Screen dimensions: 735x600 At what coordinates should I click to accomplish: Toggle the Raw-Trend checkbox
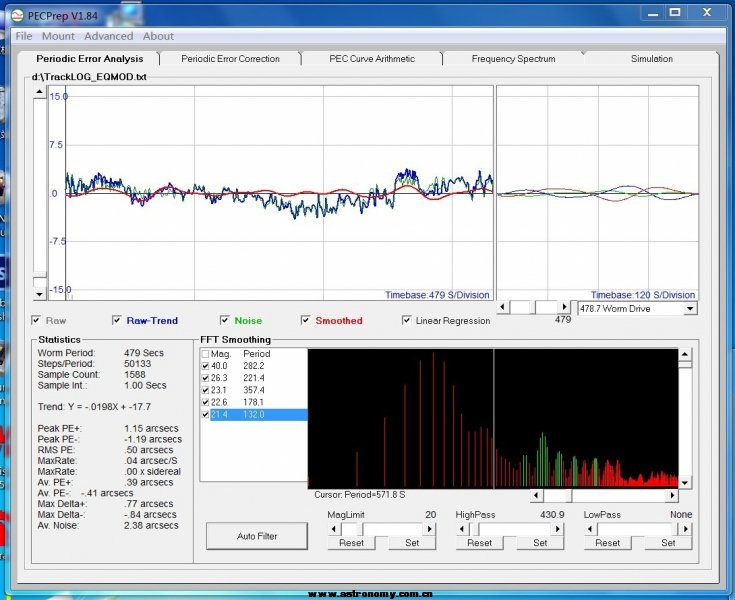pos(117,320)
